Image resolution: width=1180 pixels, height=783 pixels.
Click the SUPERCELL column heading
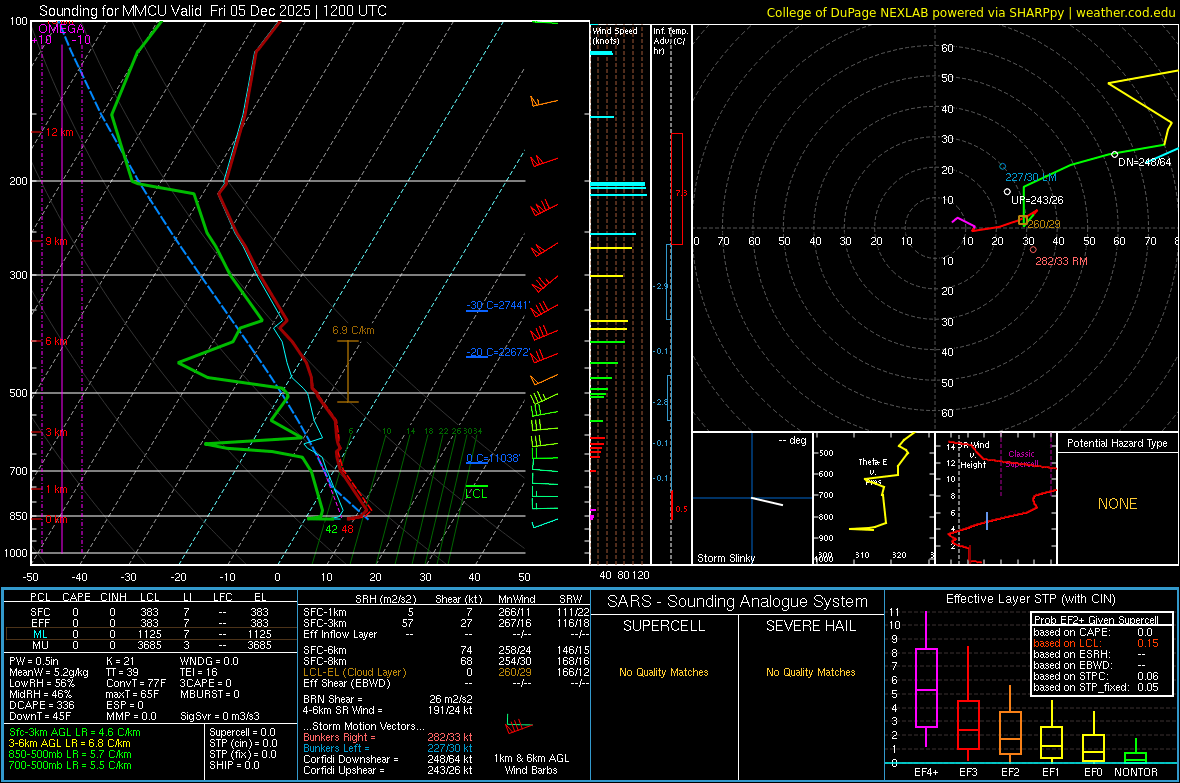pos(664,626)
